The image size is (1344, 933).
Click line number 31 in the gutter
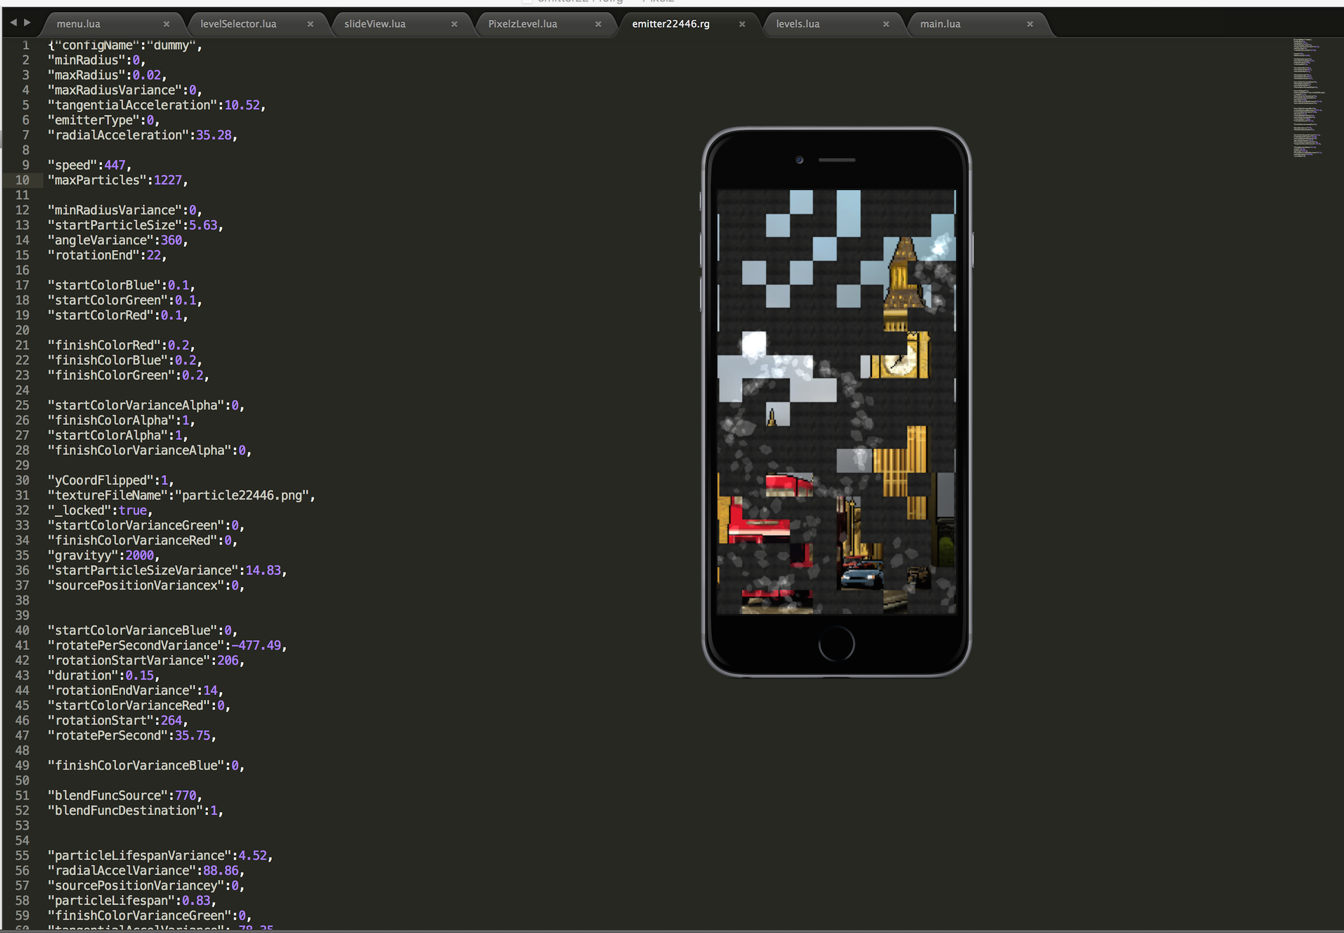pos(22,495)
